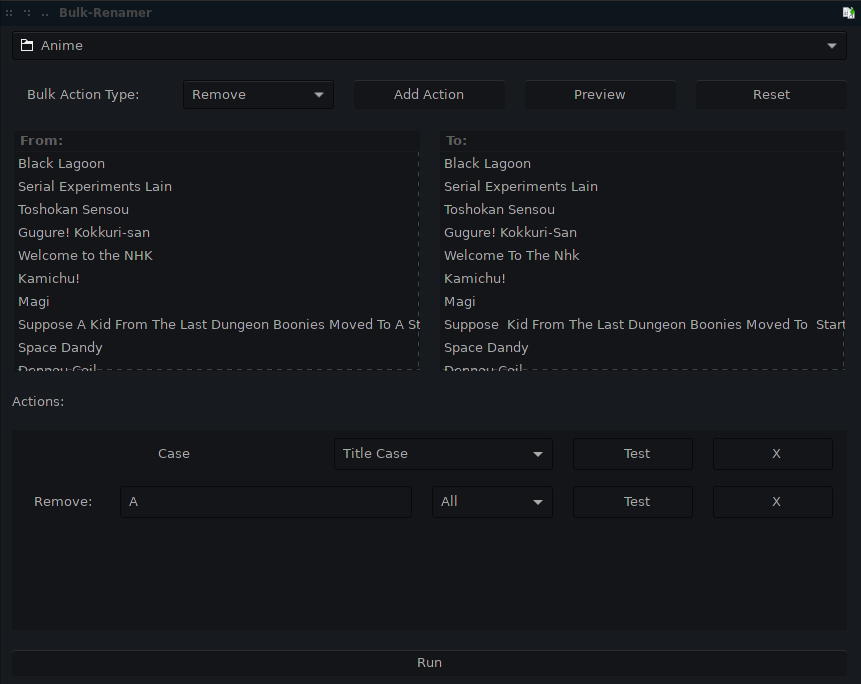Select Suppose Kid From row in To list
The height and width of the screenshot is (684, 861).
643,325
